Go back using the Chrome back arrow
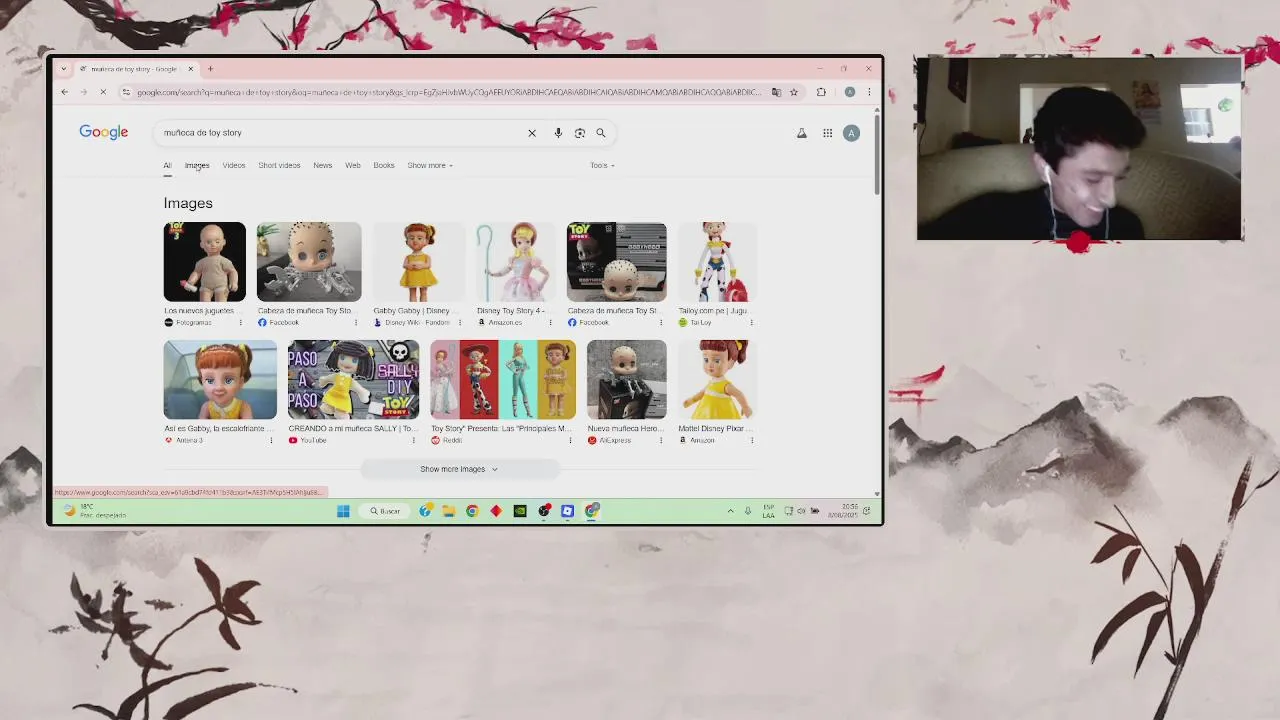Image resolution: width=1280 pixels, height=720 pixels. (x=64, y=92)
